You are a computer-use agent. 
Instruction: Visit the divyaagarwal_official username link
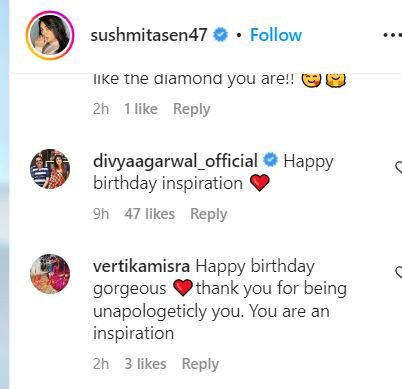coord(175,161)
